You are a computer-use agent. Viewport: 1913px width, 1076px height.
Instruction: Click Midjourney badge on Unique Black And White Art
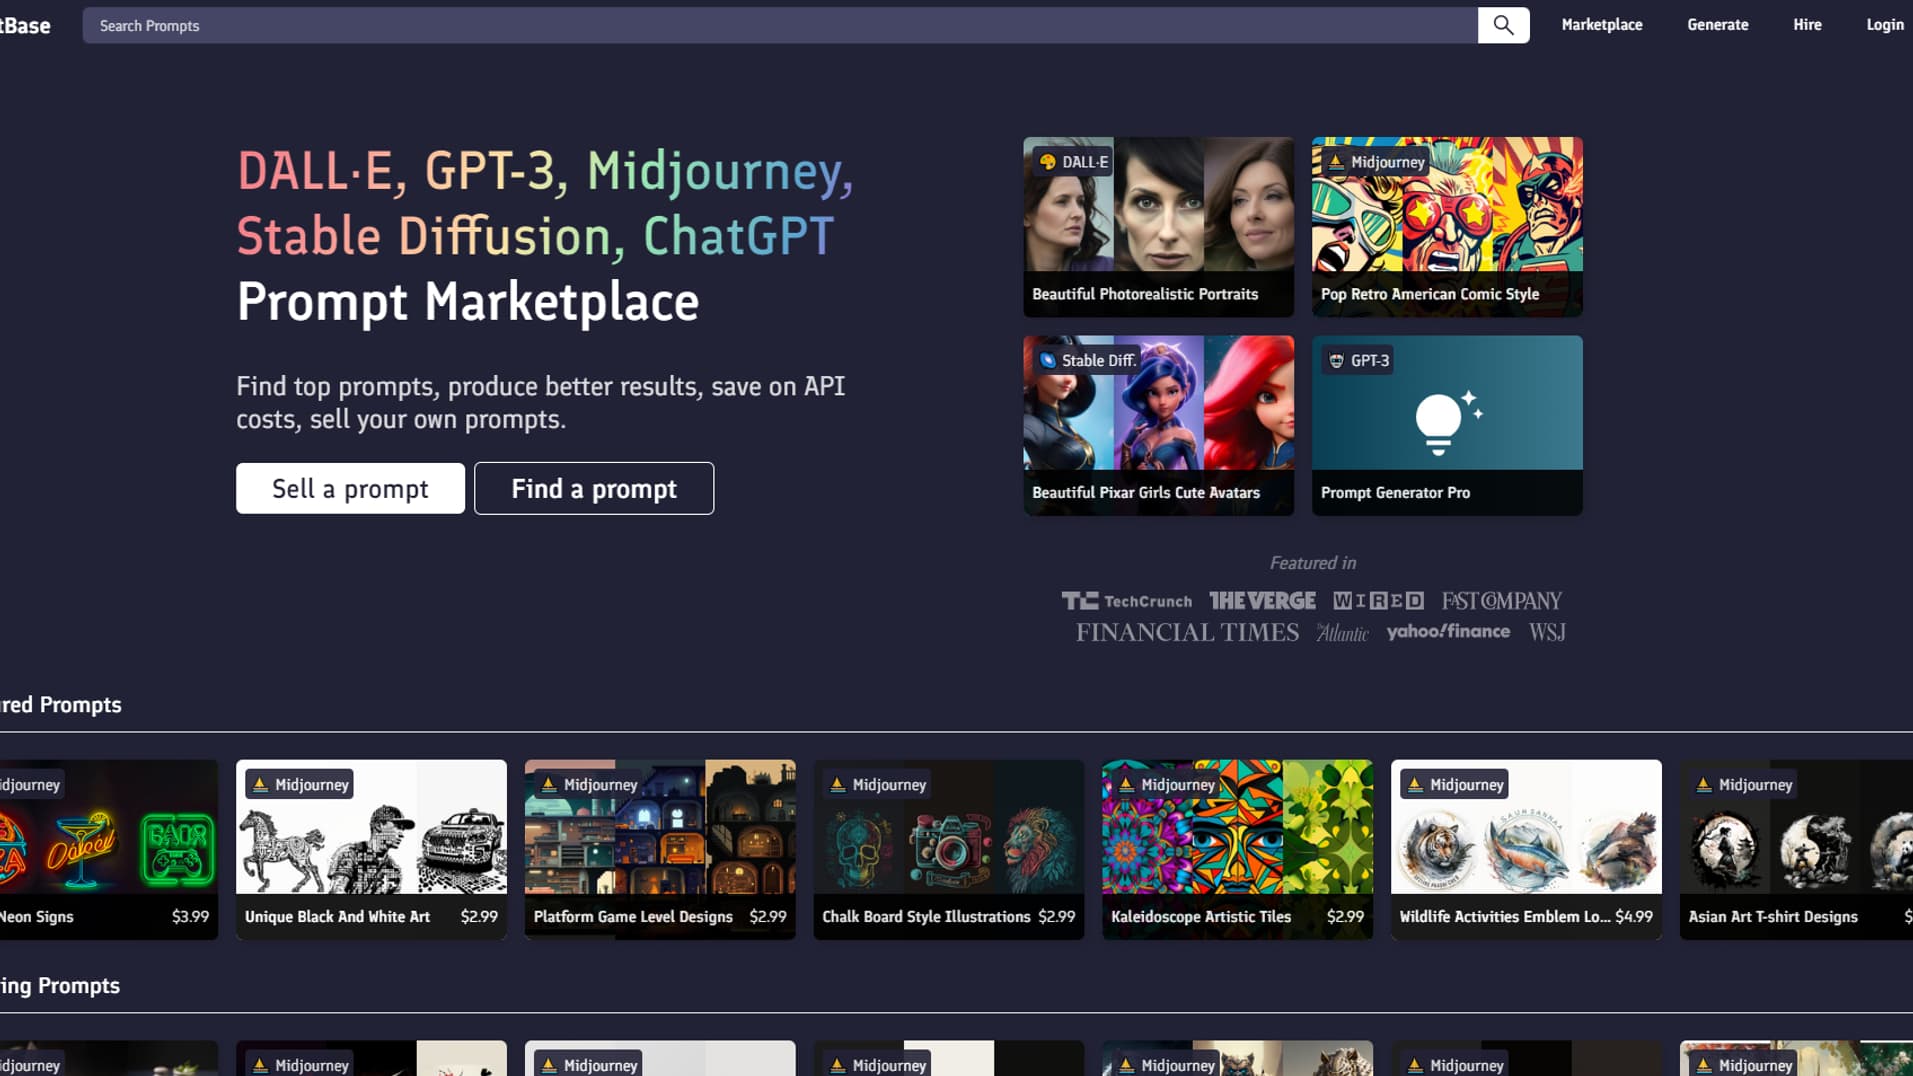(x=300, y=785)
